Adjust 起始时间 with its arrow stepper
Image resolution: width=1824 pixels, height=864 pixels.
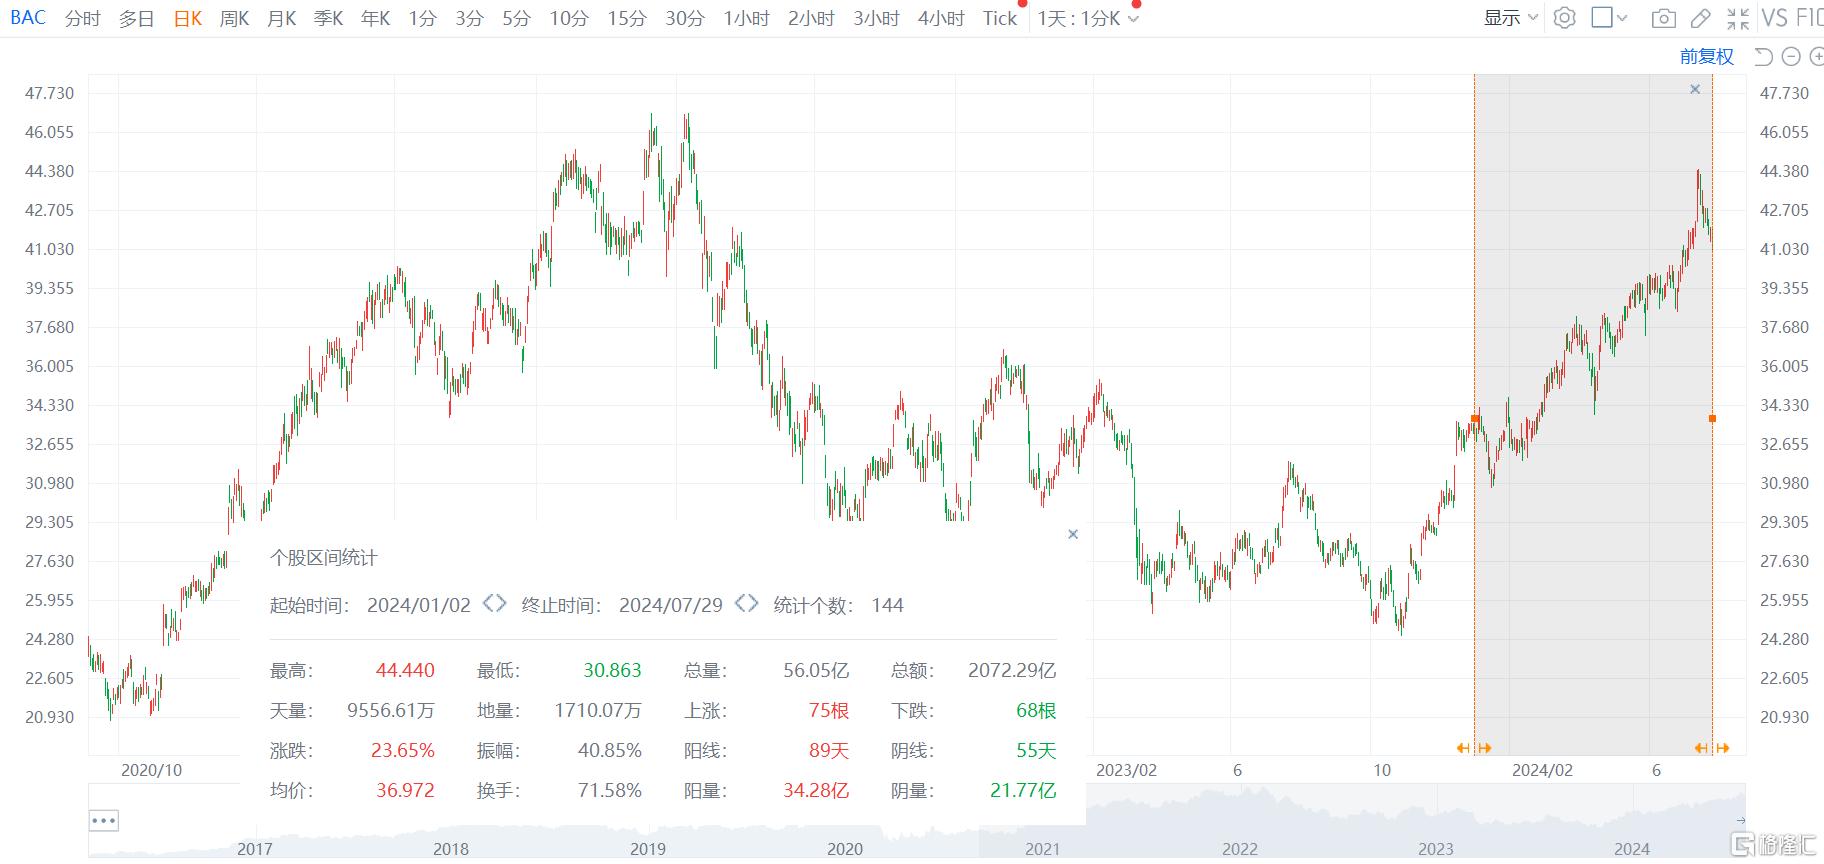494,603
